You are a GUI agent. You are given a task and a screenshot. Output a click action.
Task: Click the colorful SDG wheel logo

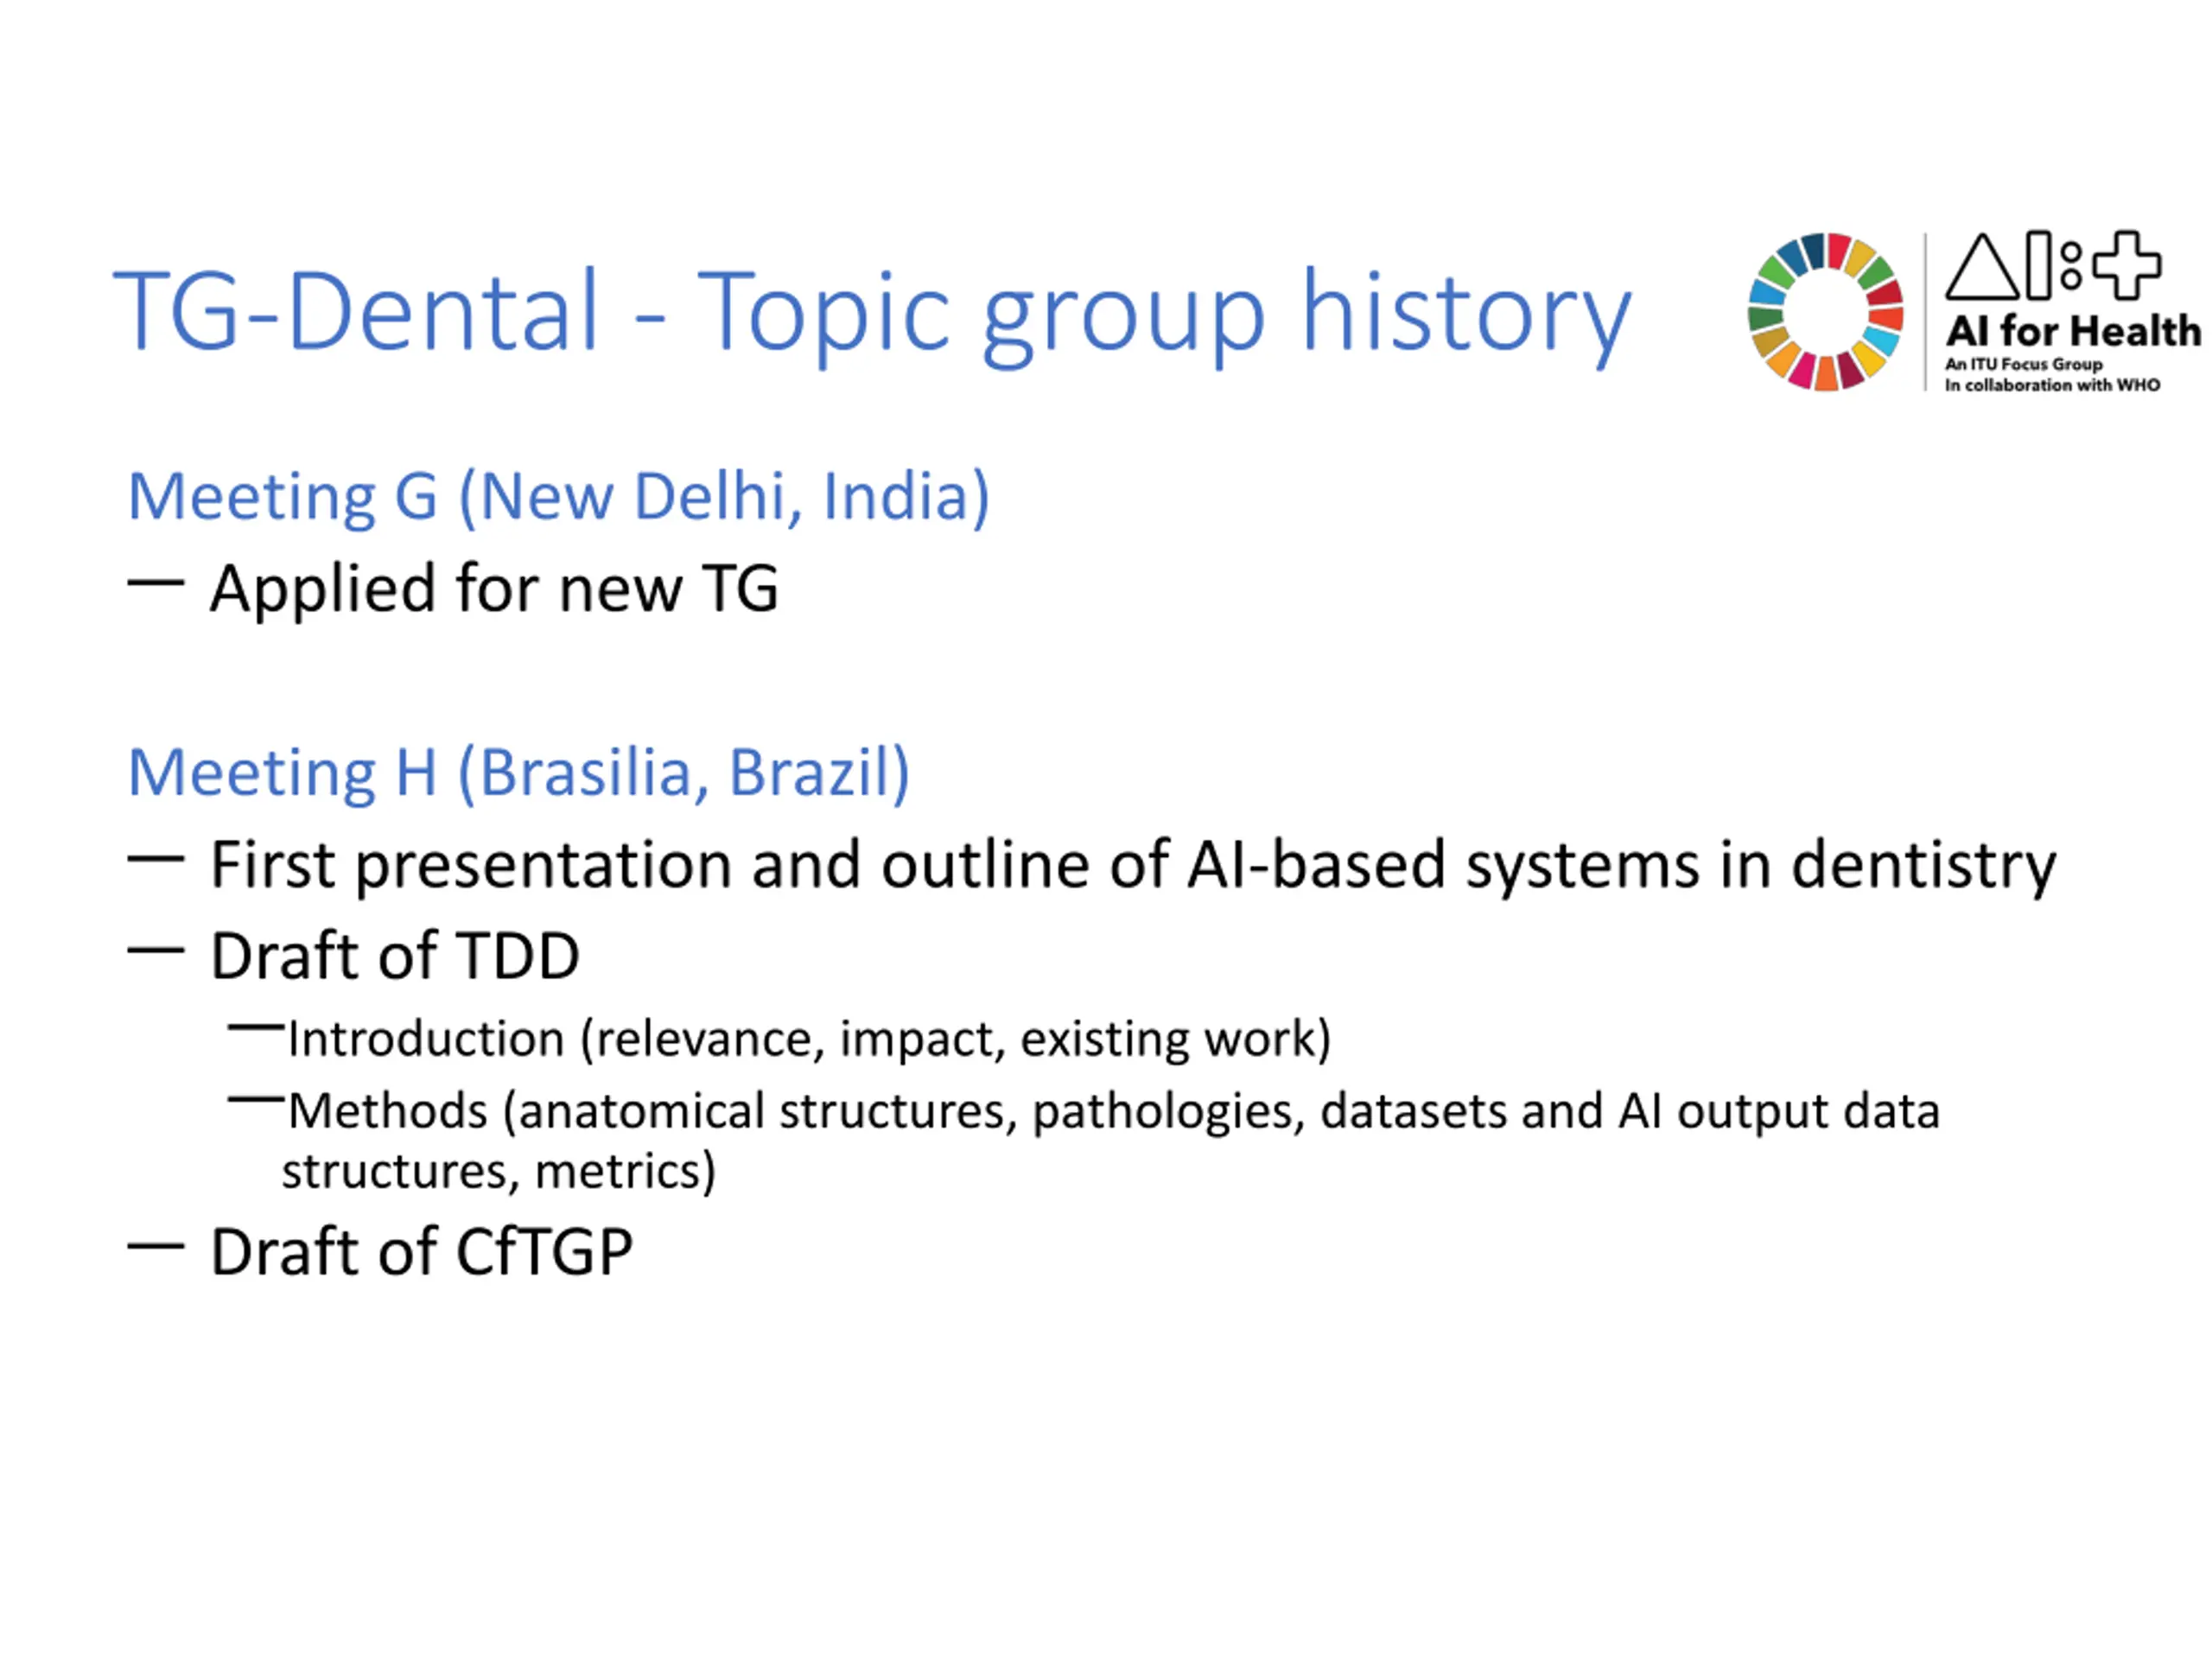click(1825, 312)
